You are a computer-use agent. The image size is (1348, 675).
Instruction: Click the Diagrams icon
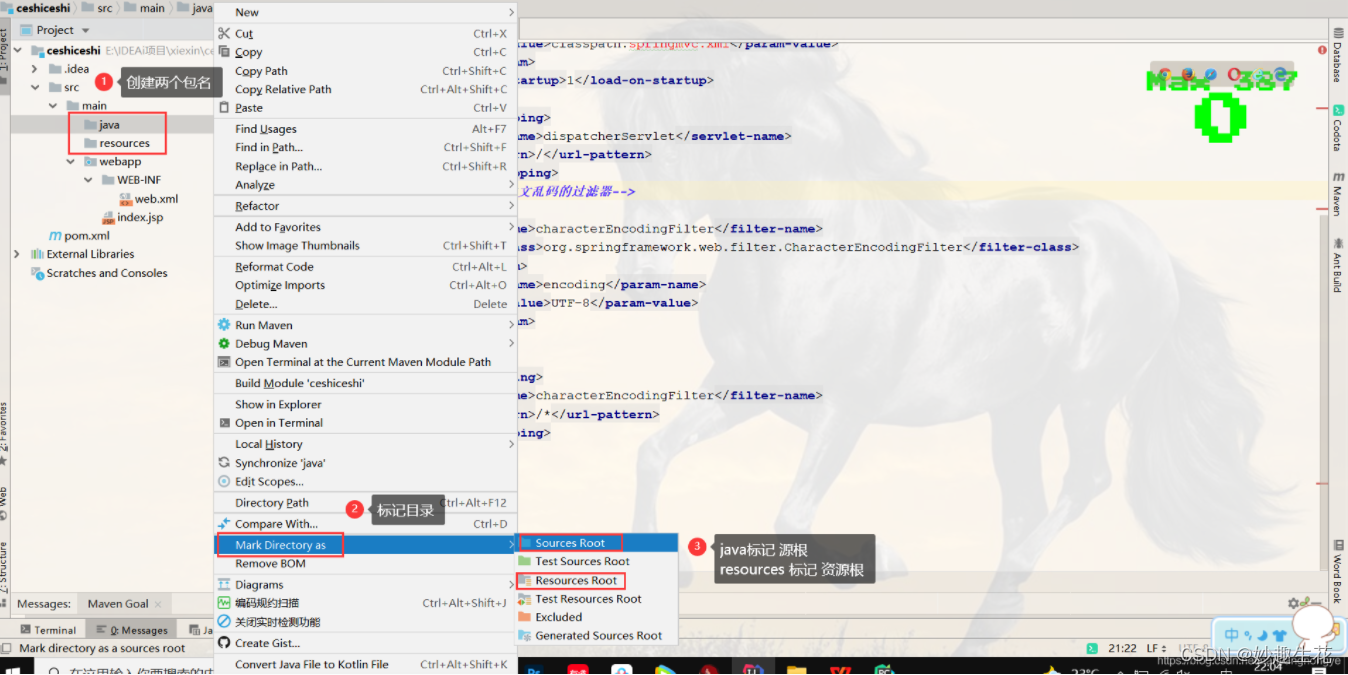coord(224,584)
